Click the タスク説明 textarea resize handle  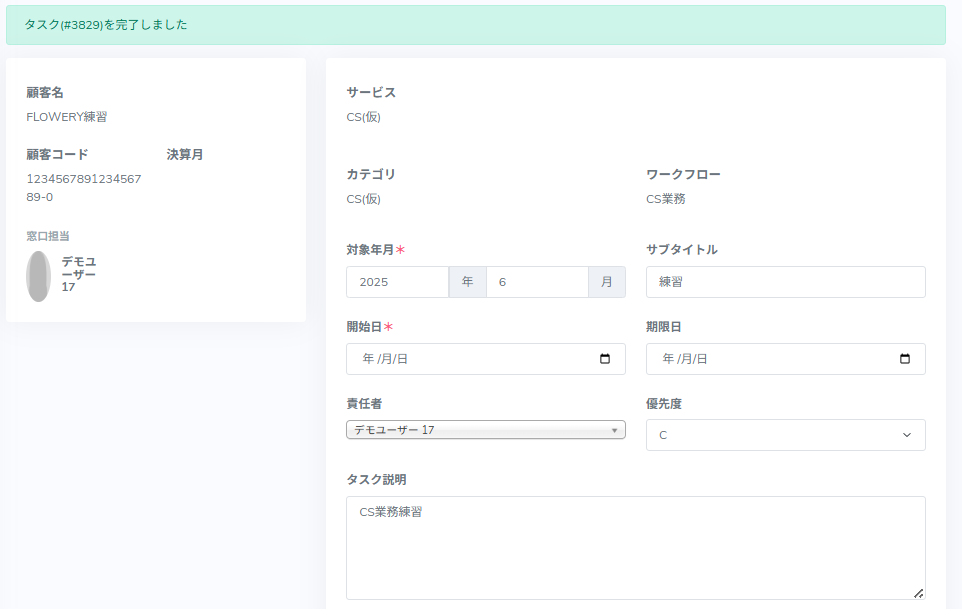click(918, 592)
